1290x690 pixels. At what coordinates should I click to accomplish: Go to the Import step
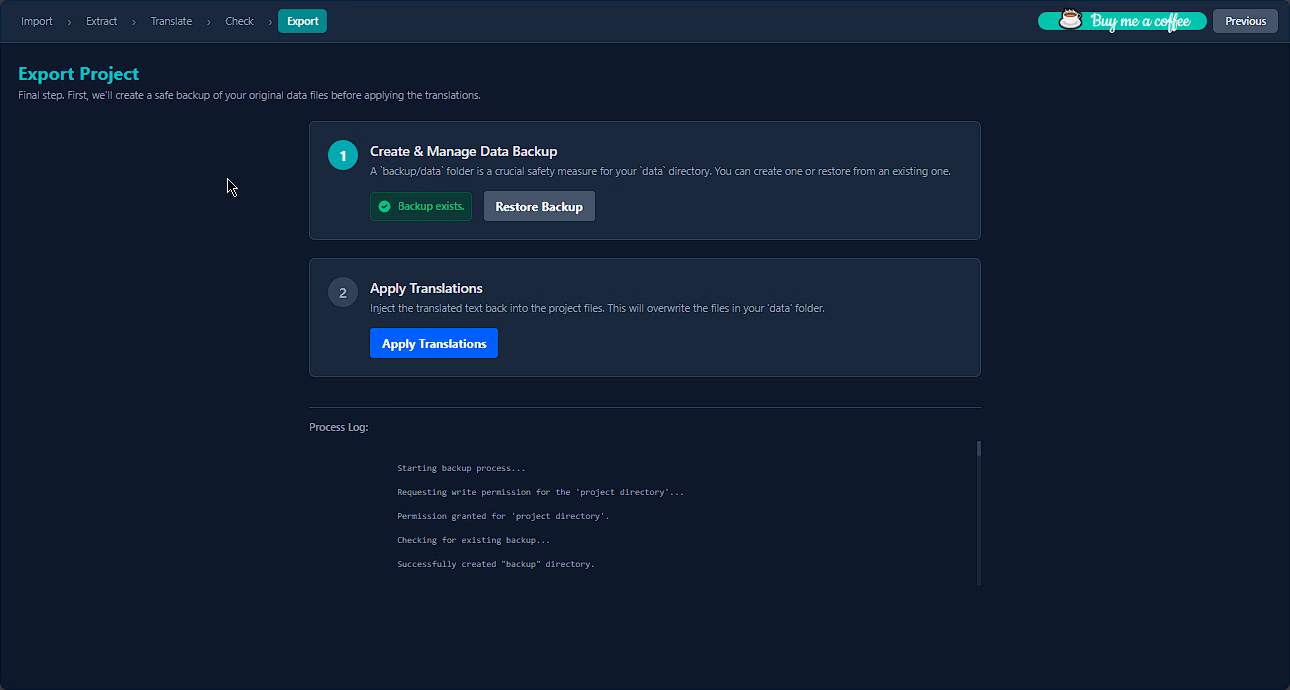coord(37,21)
